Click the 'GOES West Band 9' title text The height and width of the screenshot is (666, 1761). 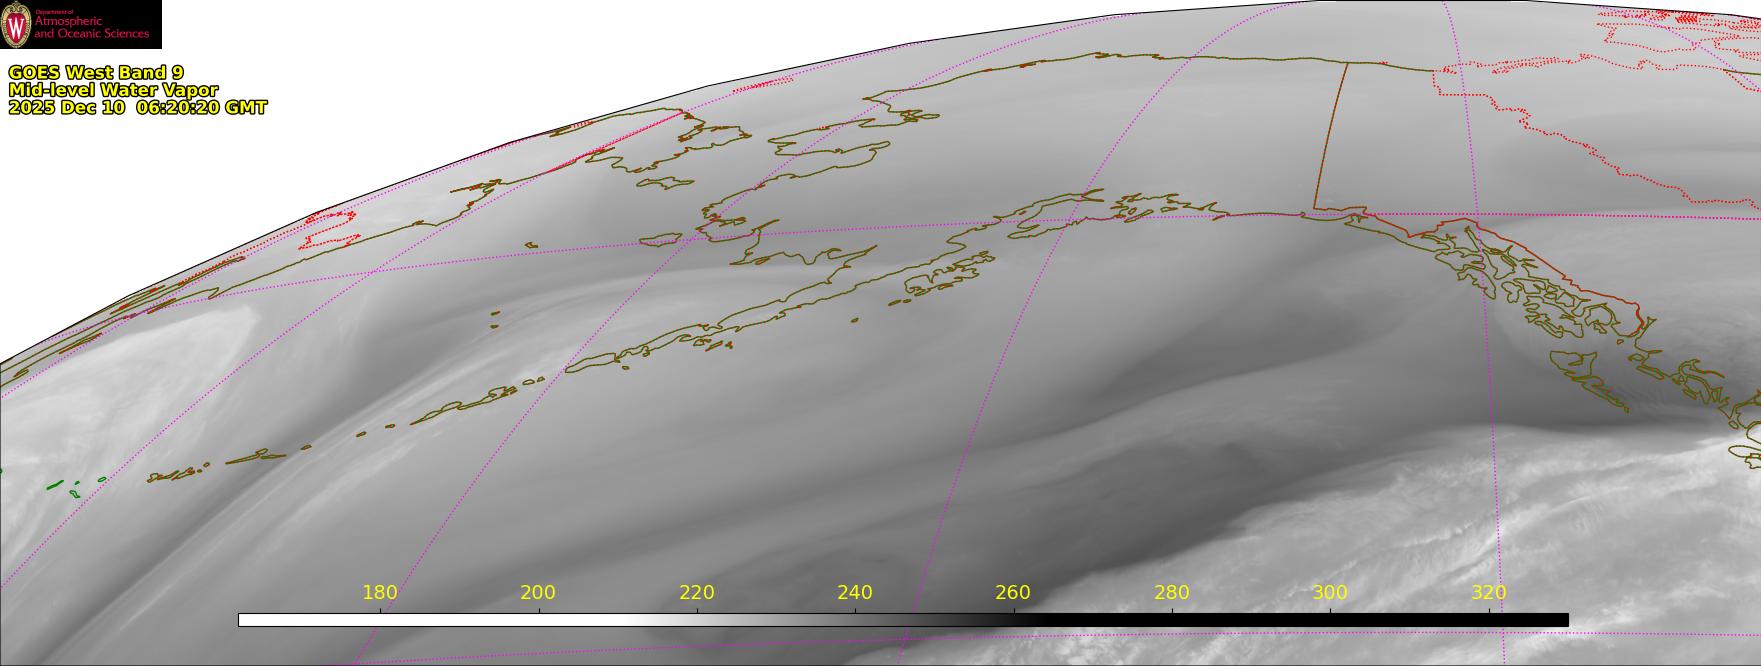click(96, 73)
